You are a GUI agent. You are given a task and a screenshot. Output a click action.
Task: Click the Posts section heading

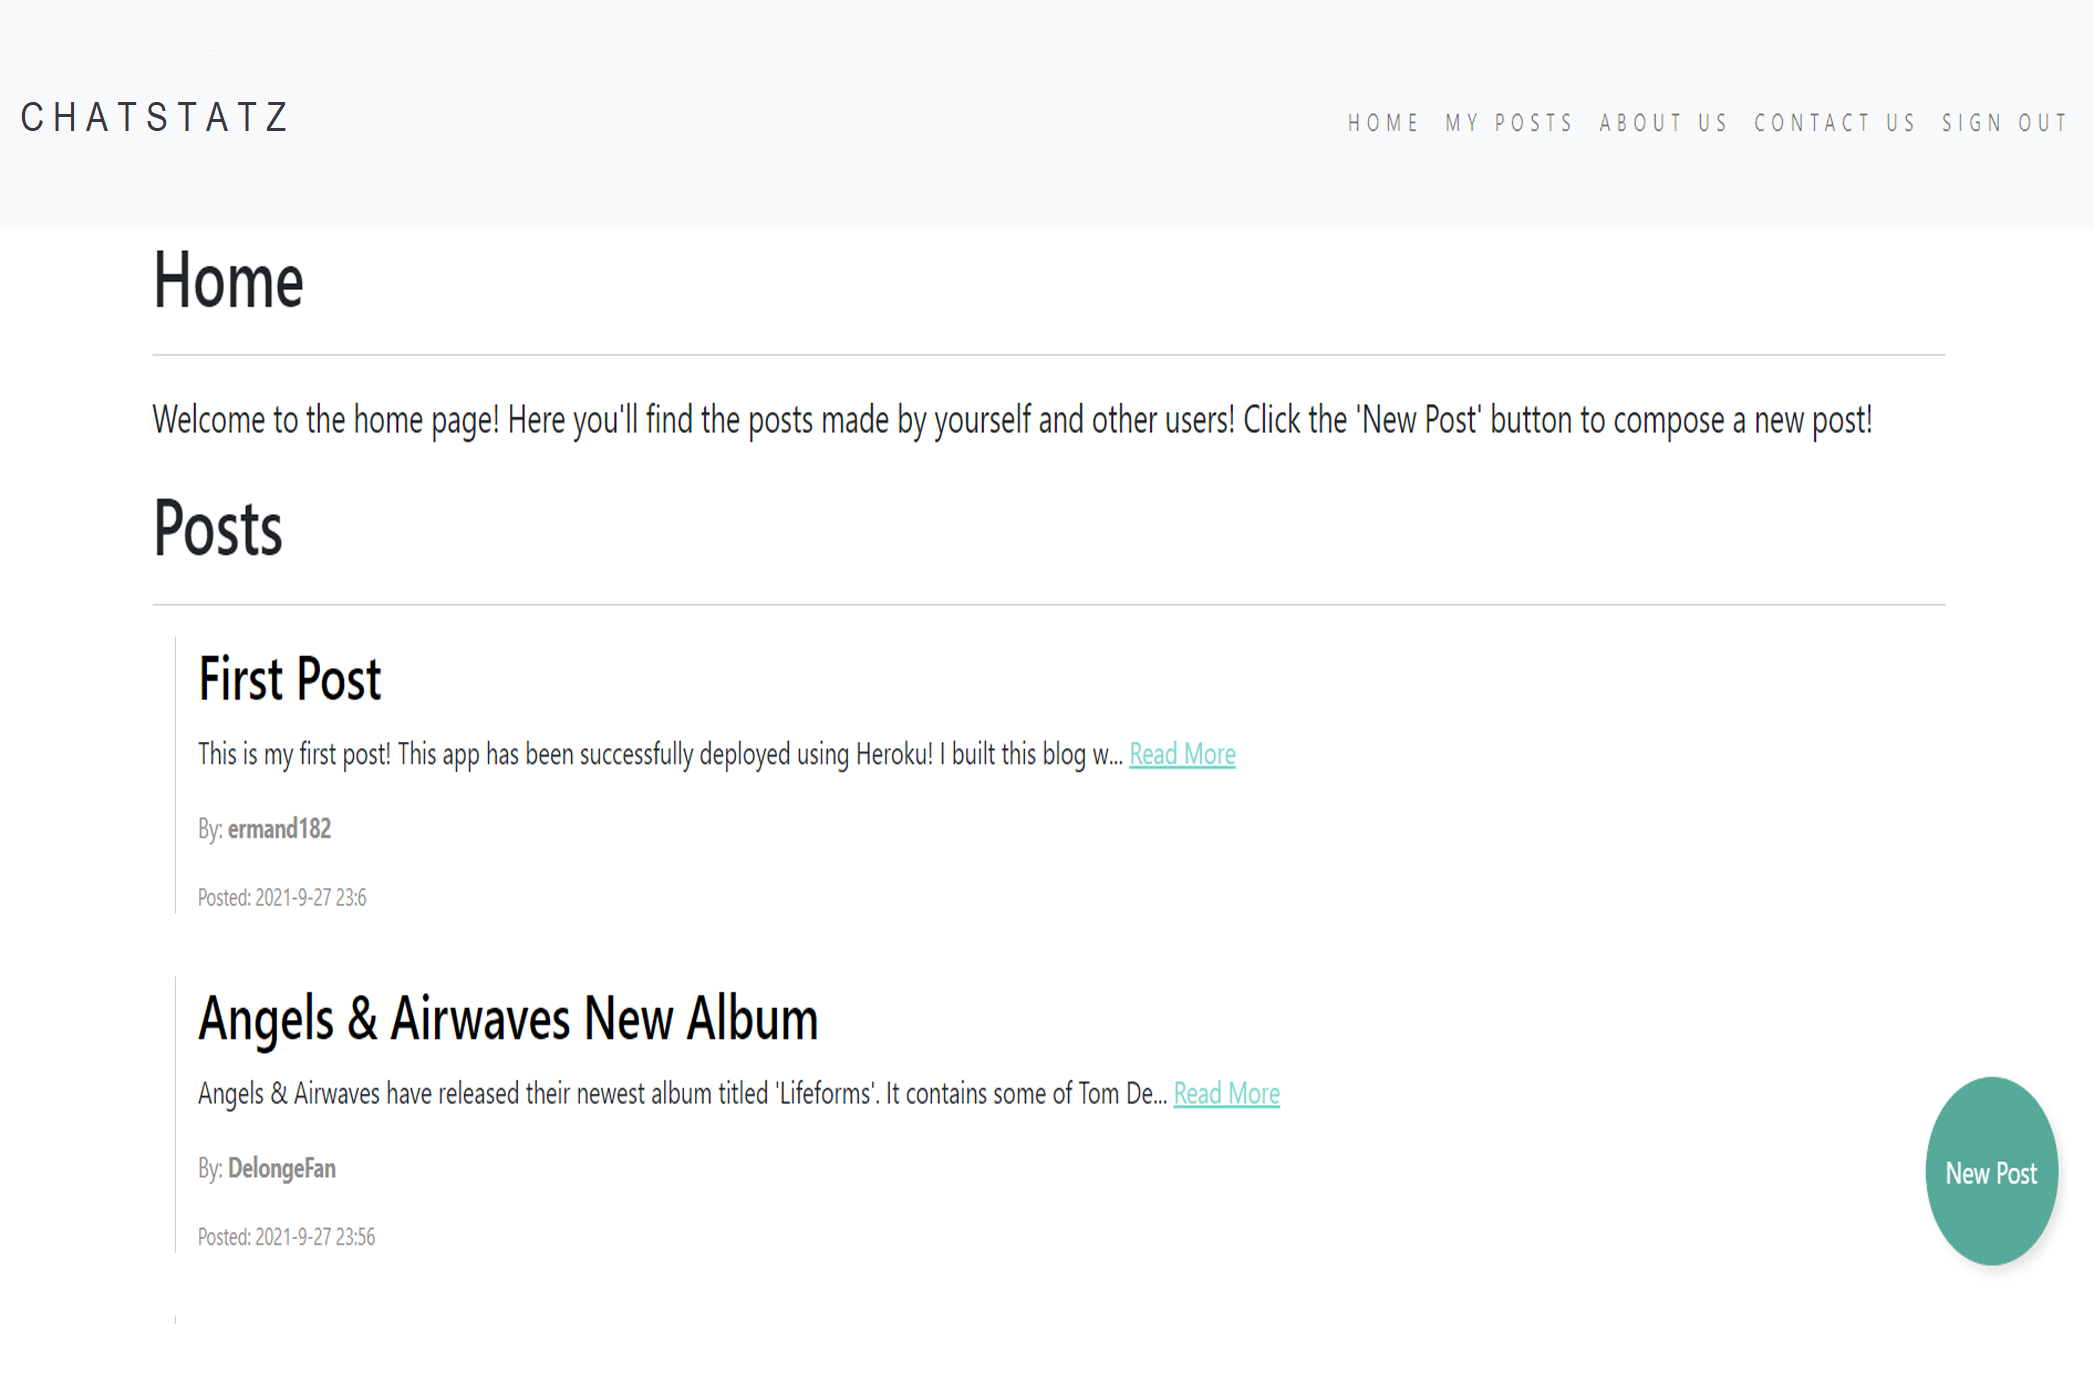217,529
